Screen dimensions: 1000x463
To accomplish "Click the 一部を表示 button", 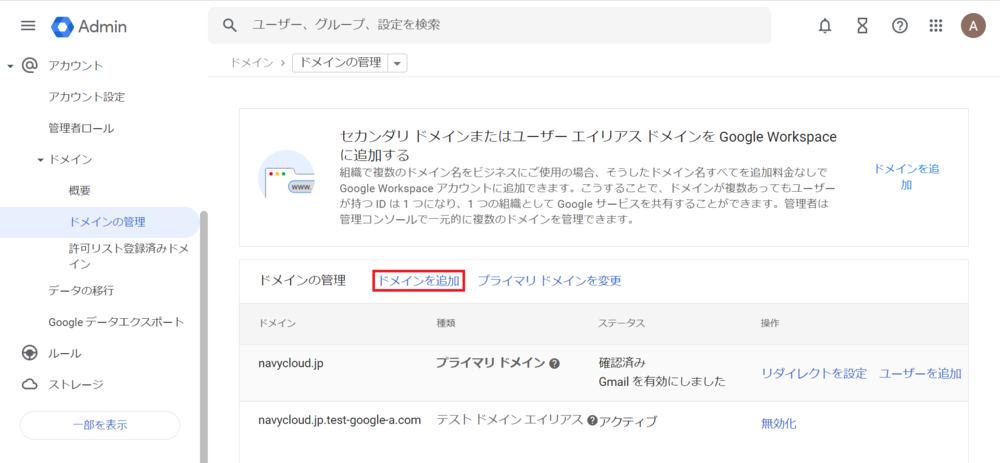I will pyautogui.click(x=100, y=425).
